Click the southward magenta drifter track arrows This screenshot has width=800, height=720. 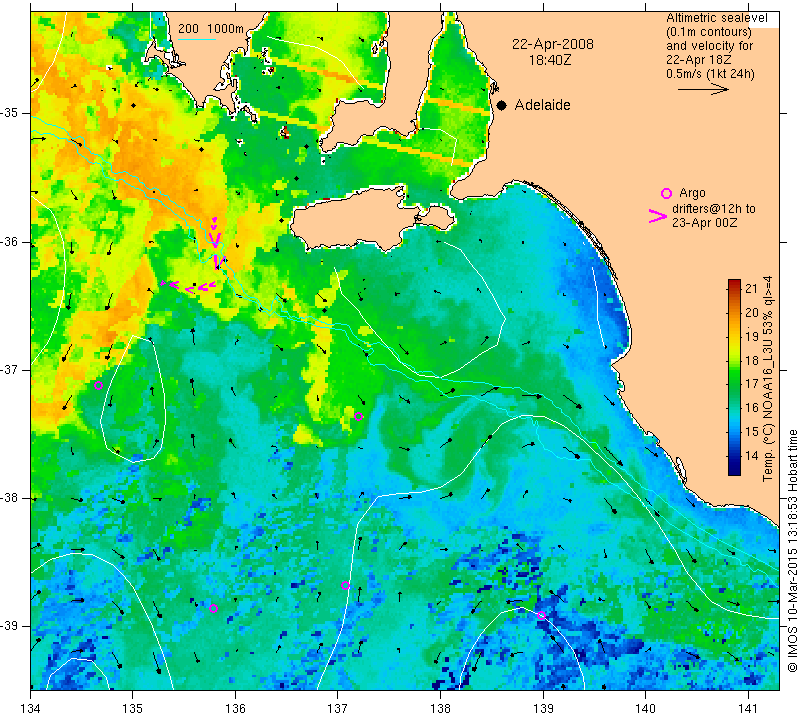pos(216,243)
